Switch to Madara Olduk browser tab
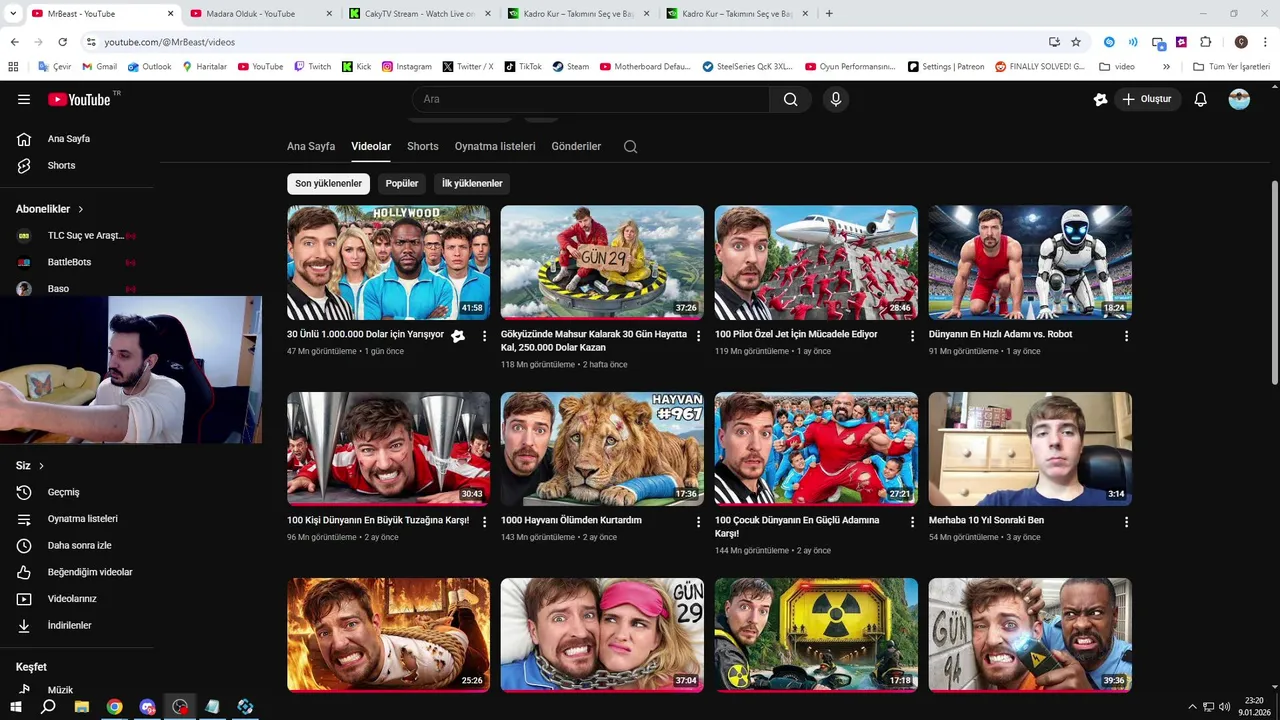This screenshot has width=1280, height=720. (259, 14)
